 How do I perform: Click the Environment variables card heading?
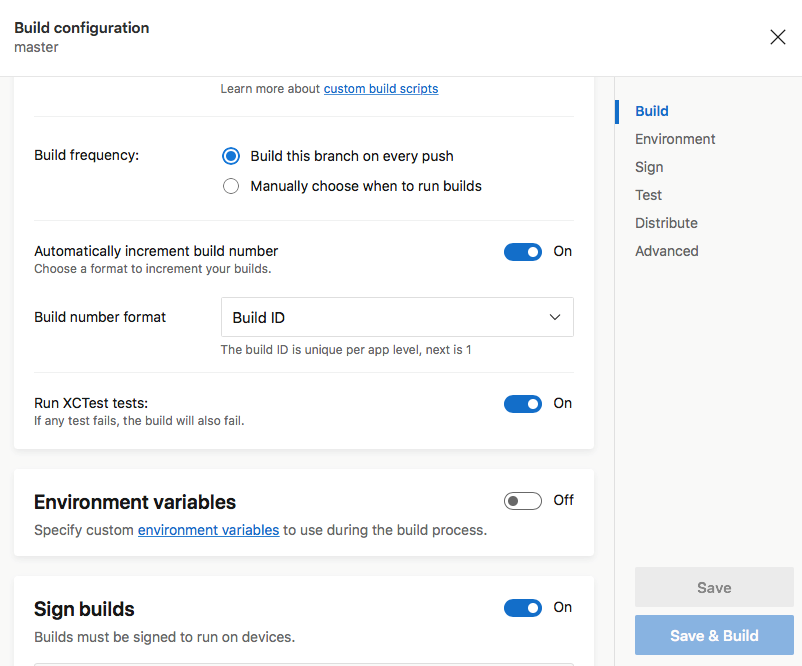[135, 502]
